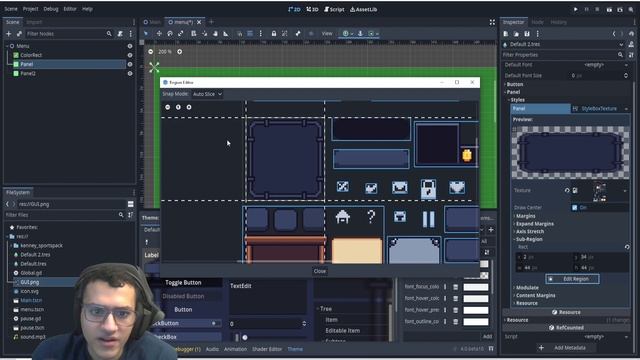Viewport: 640px width, 360px height.
Task: Click the Region Editor zoom reset icon
Action: [x=178, y=107]
